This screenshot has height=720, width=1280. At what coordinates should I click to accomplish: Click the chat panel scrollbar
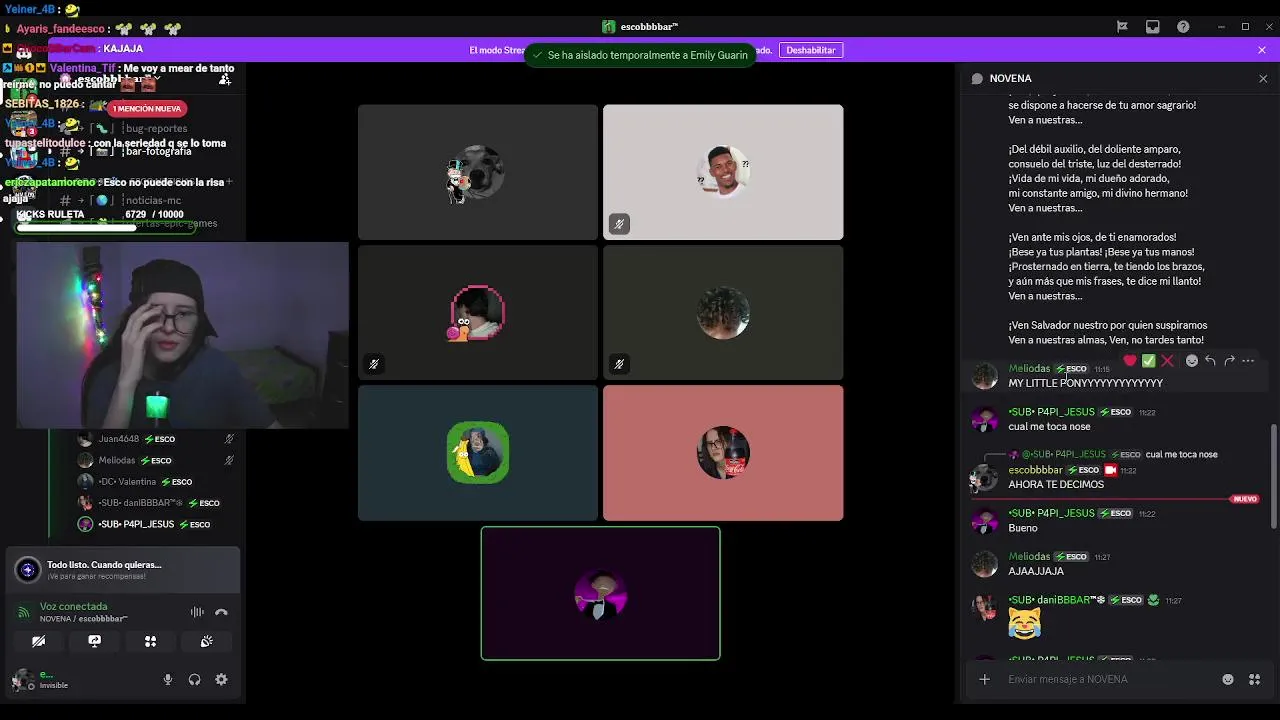(1273, 475)
